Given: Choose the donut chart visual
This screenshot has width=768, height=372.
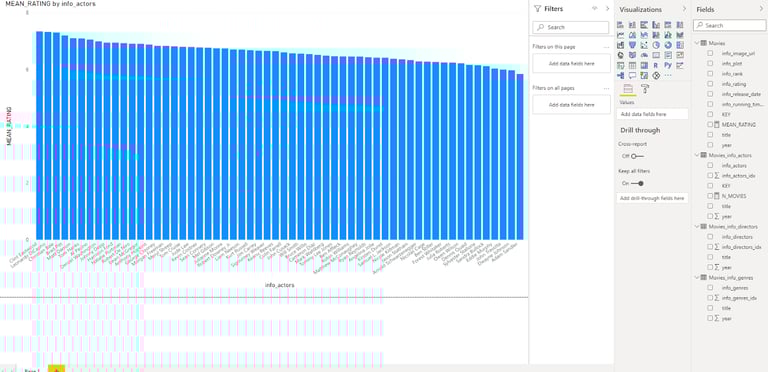Looking at the screenshot, I should coord(668,45).
